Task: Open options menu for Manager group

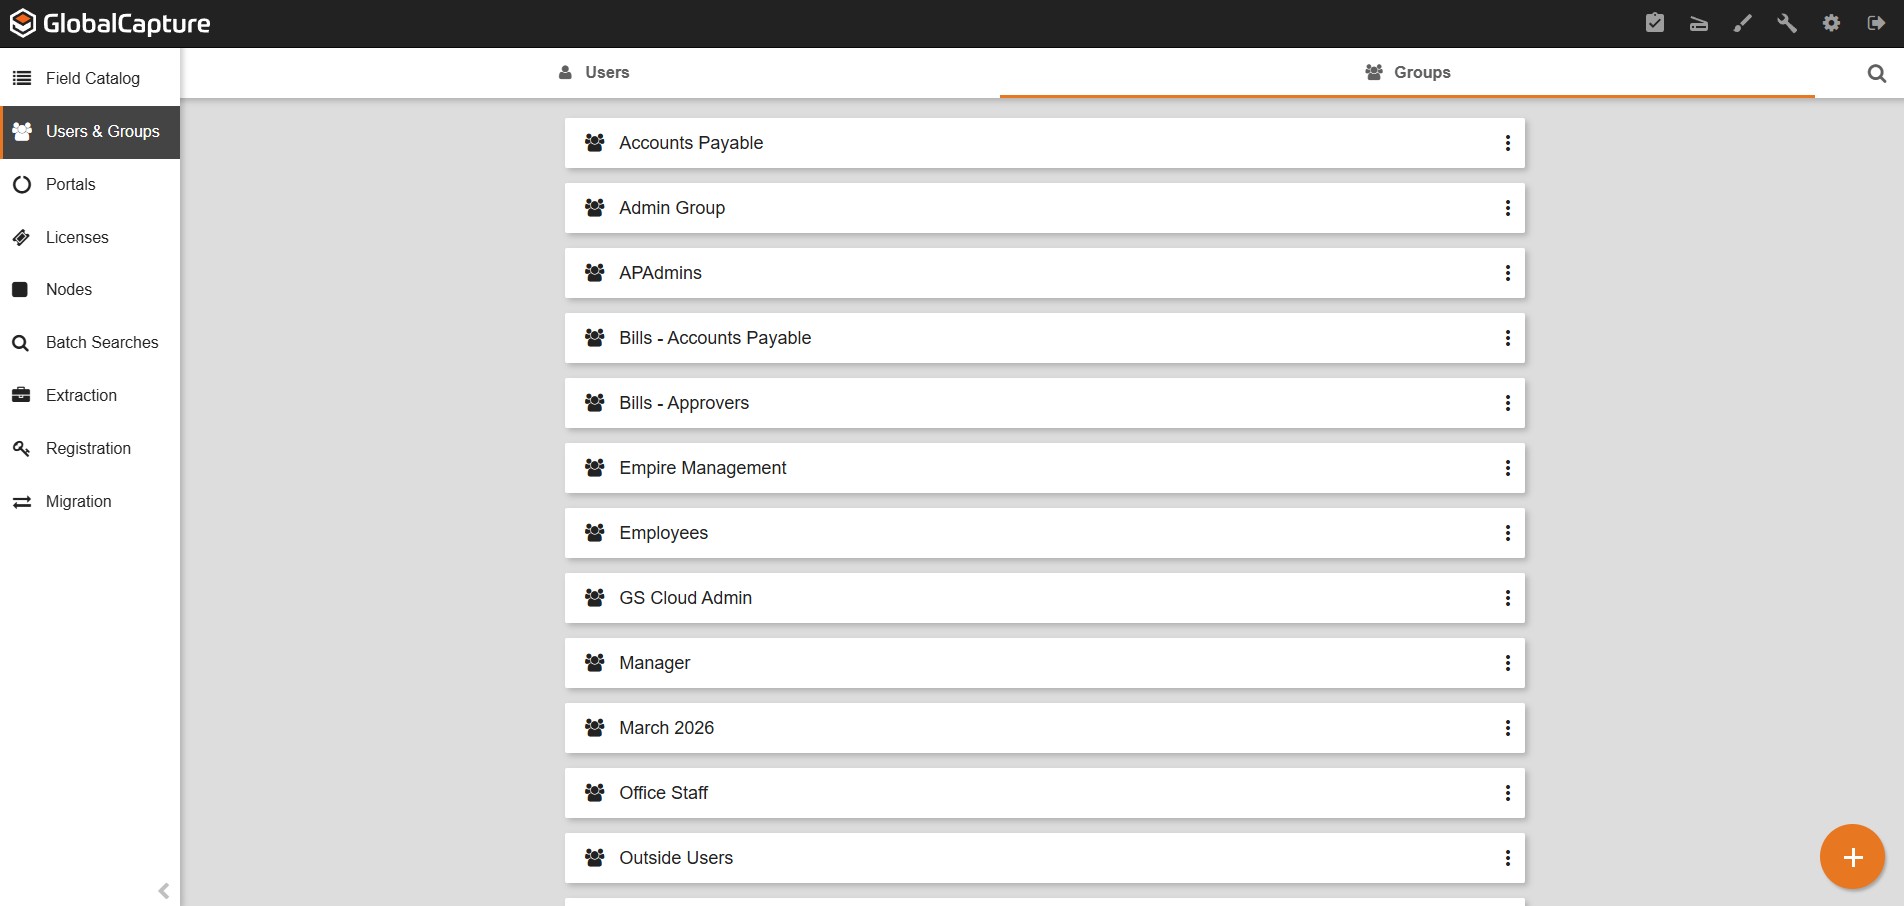Action: click(x=1507, y=663)
